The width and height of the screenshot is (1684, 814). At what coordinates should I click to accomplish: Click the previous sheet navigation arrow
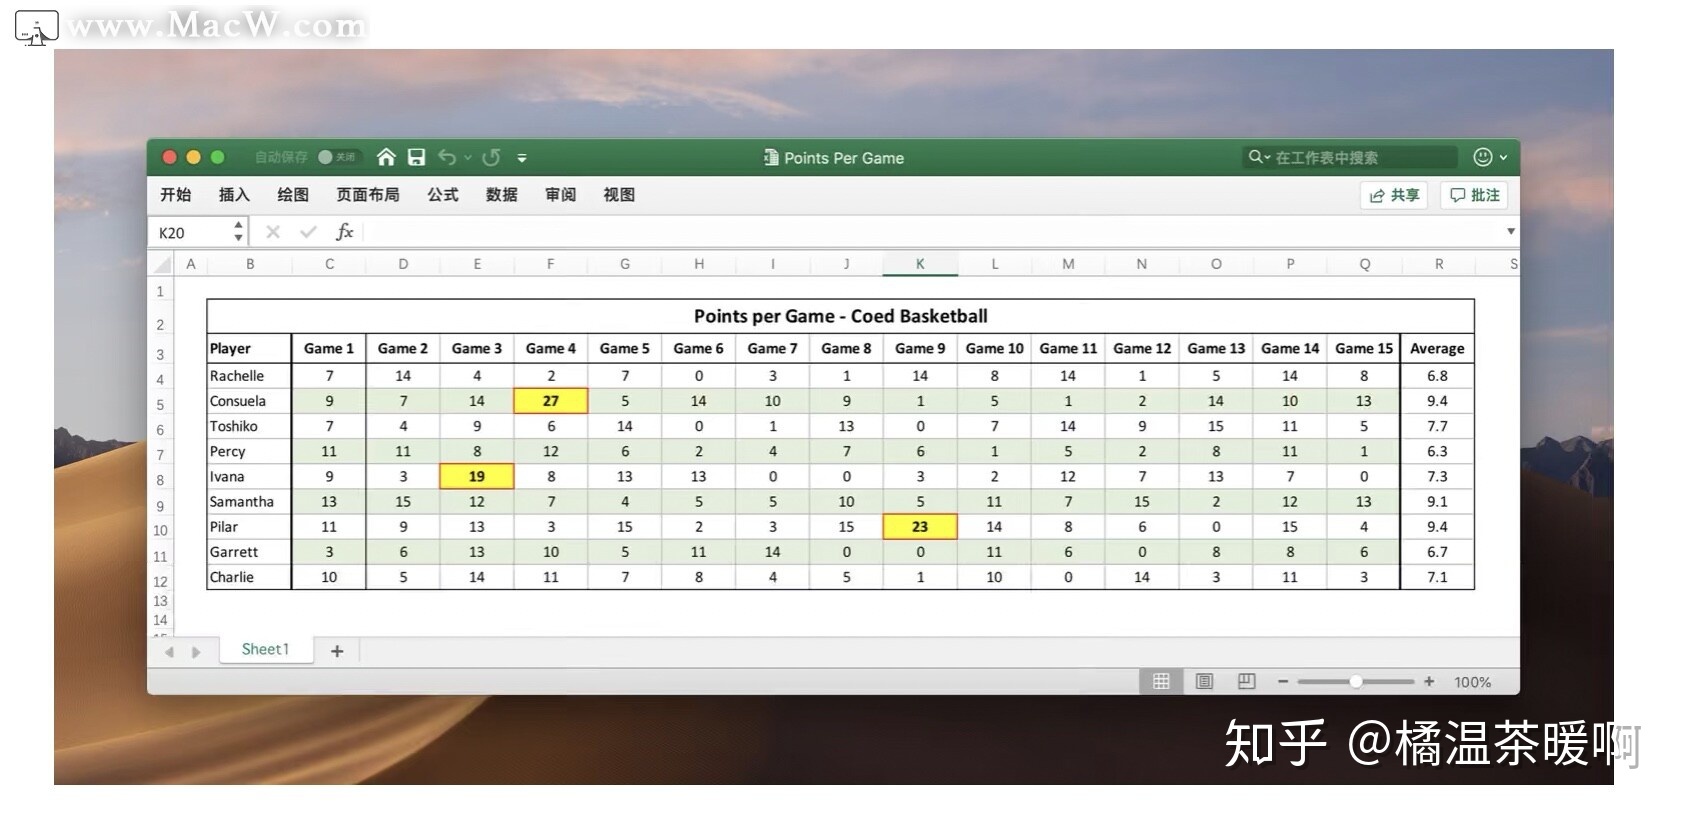click(x=170, y=652)
